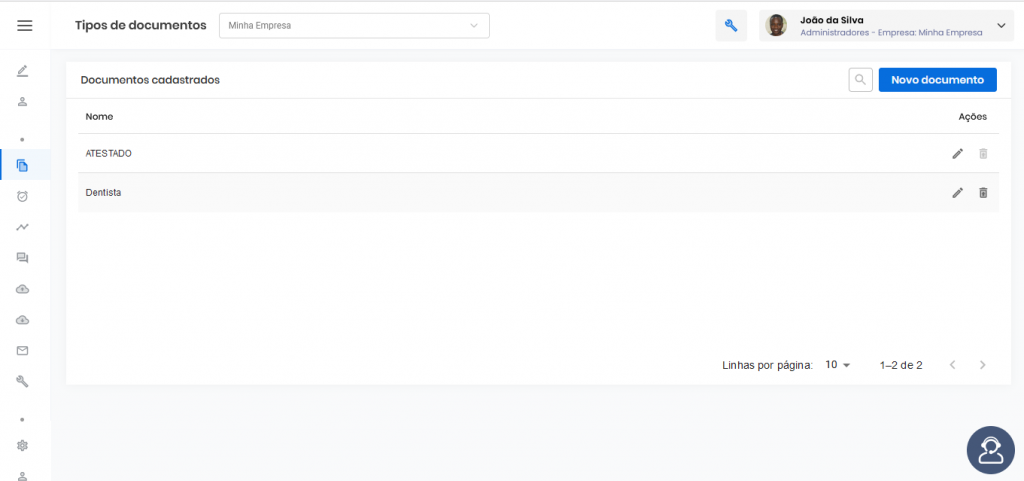Viewport: 1024px width, 481px height.
Task: Click the Linhas por página label
Action: (767, 365)
